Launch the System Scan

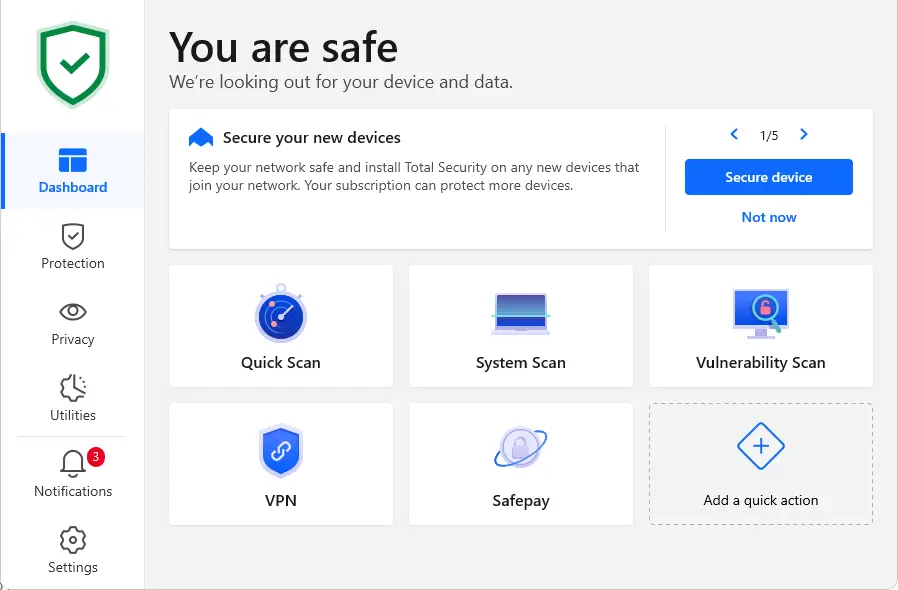(x=520, y=325)
